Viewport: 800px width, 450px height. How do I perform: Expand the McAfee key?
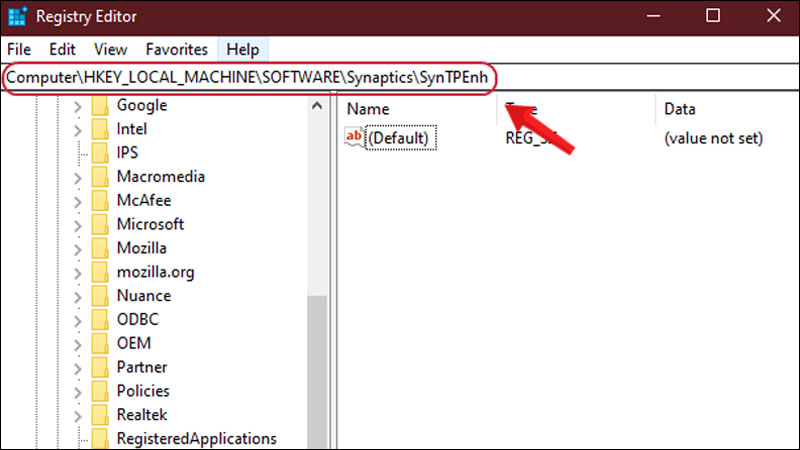(78, 202)
